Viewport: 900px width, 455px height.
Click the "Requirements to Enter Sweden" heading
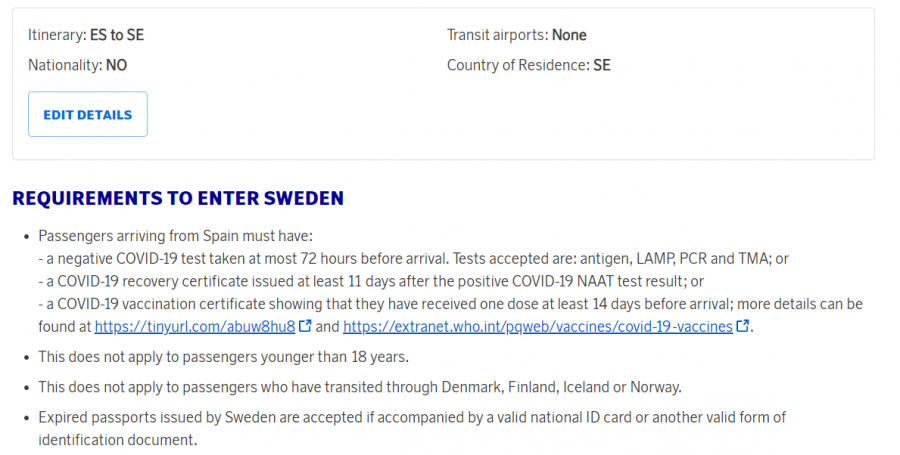[x=178, y=198]
